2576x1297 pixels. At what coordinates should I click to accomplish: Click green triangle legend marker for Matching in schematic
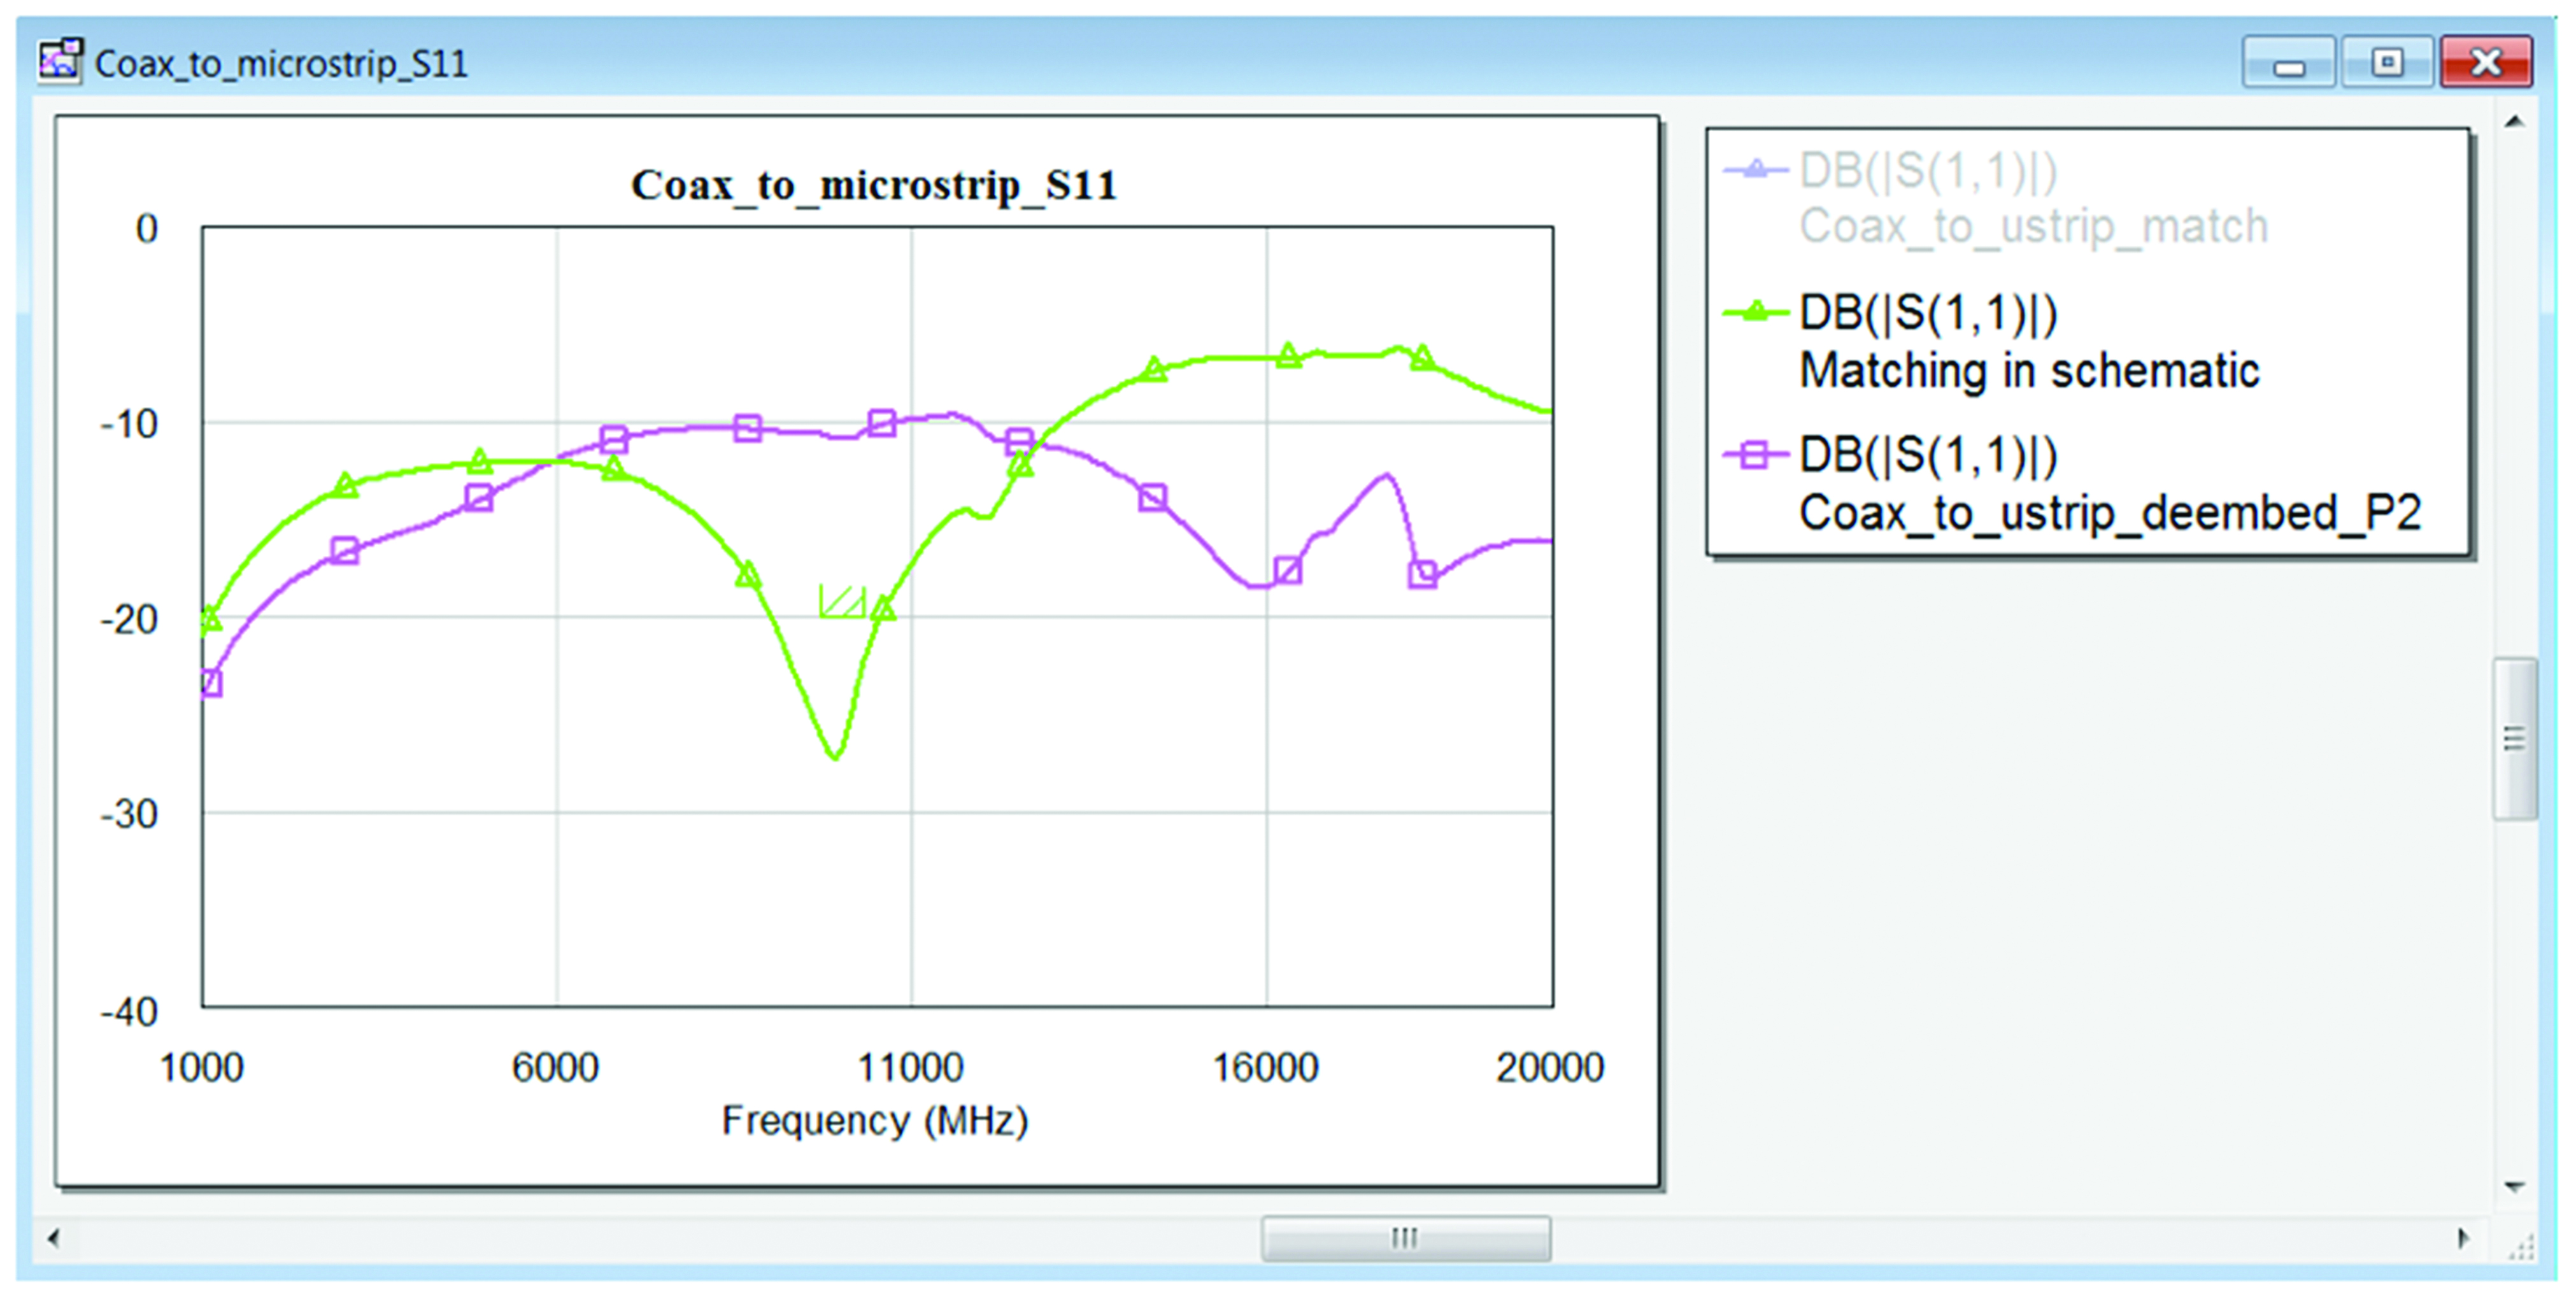(x=1756, y=312)
